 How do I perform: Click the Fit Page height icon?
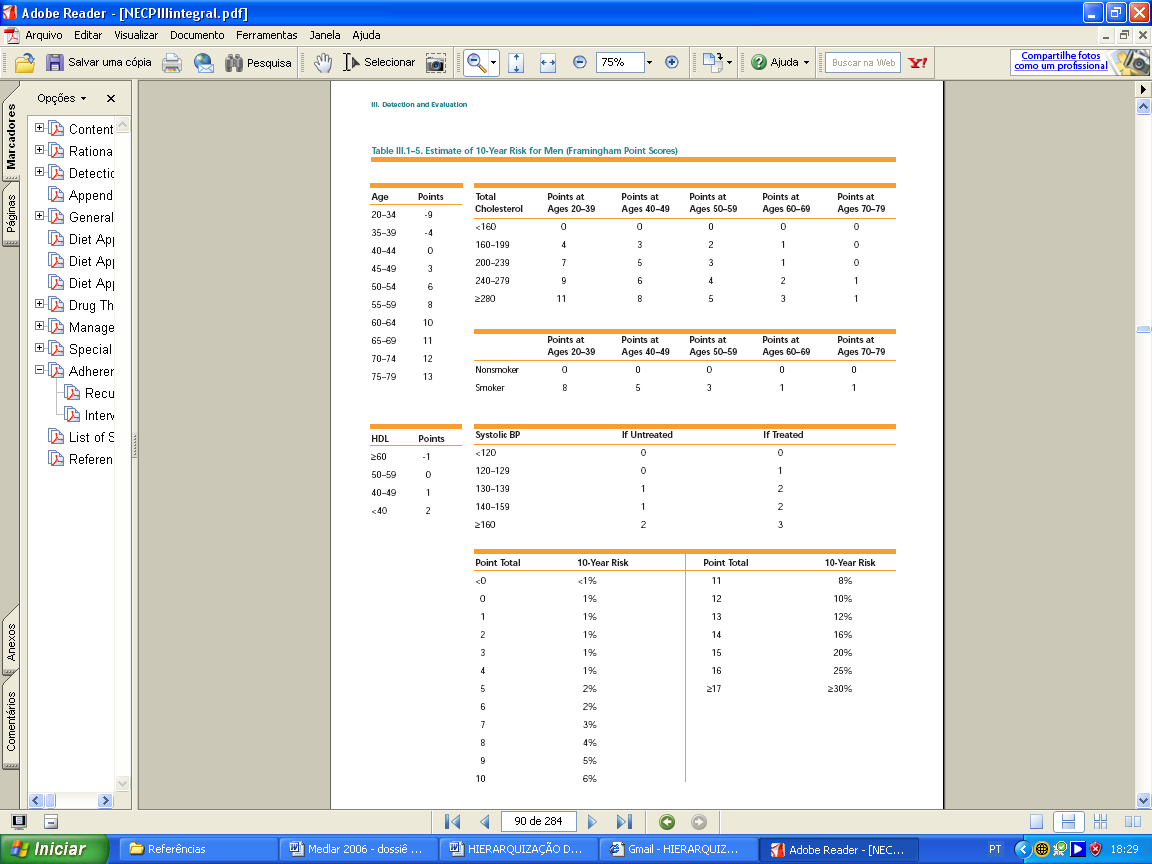click(516, 62)
